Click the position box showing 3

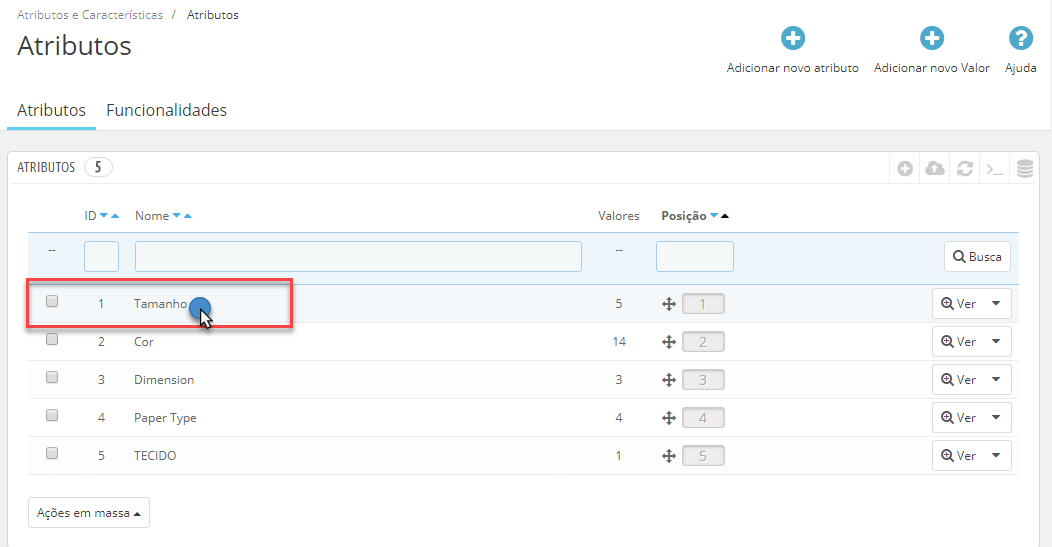(703, 380)
